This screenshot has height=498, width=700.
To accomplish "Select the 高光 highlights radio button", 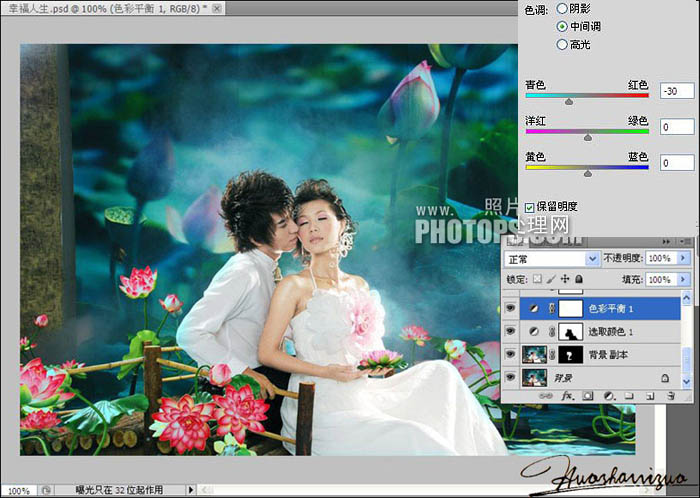I will 562,44.
